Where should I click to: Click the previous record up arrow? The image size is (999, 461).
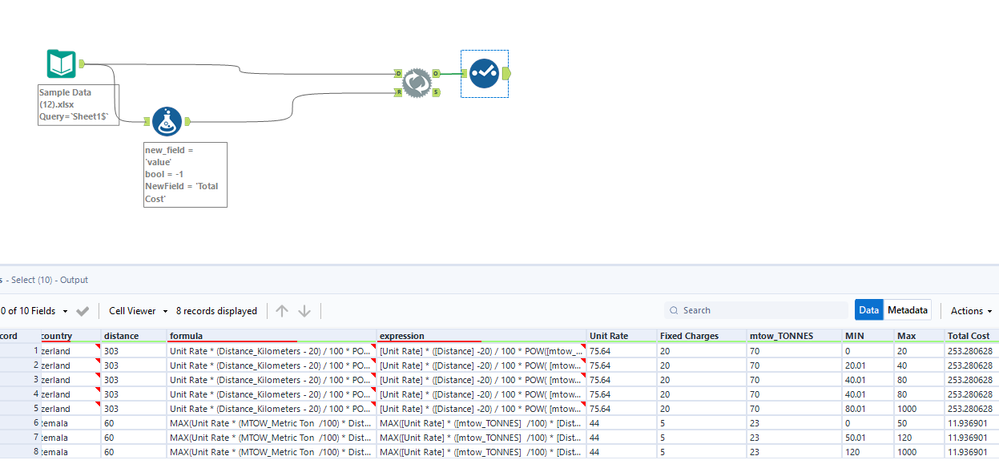click(282, 311)
